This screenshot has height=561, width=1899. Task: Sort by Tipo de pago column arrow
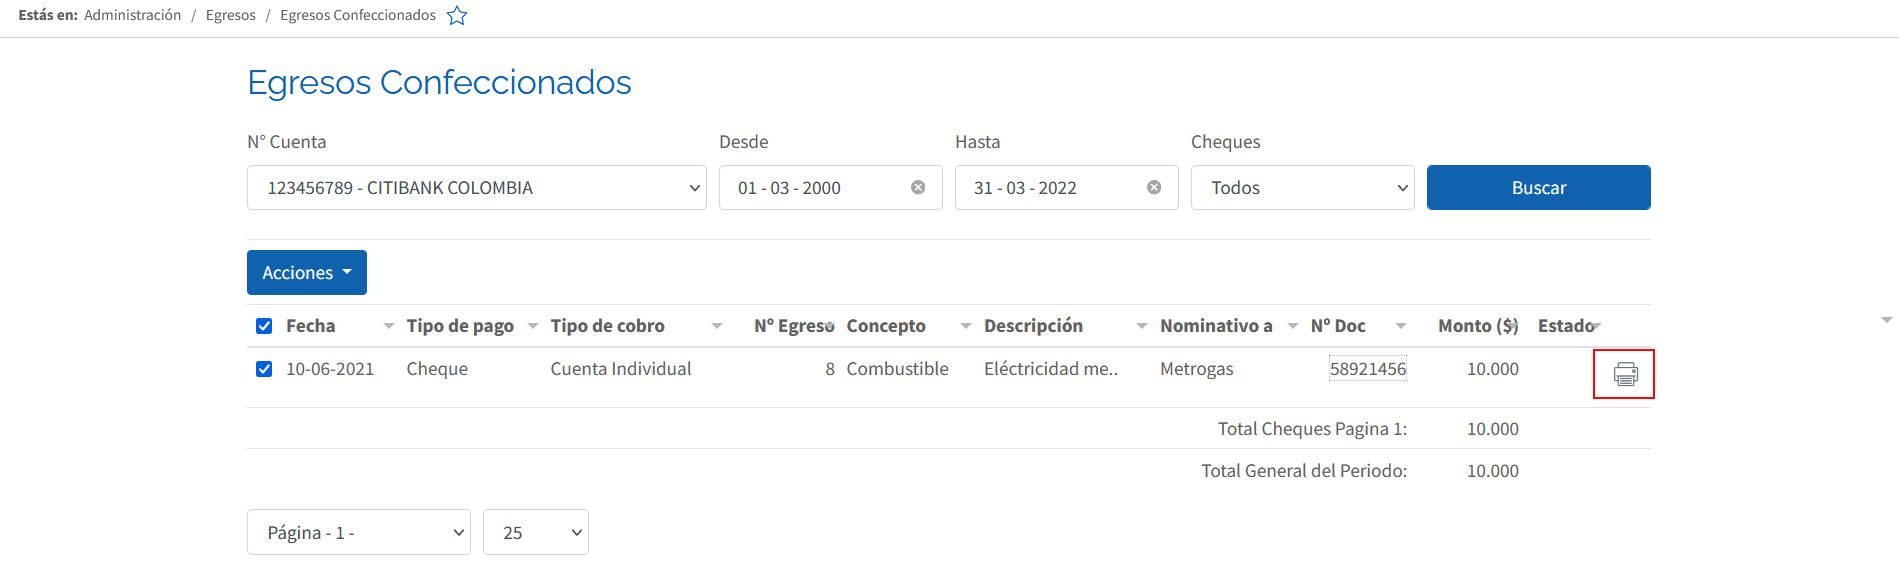tap(533, 326)
